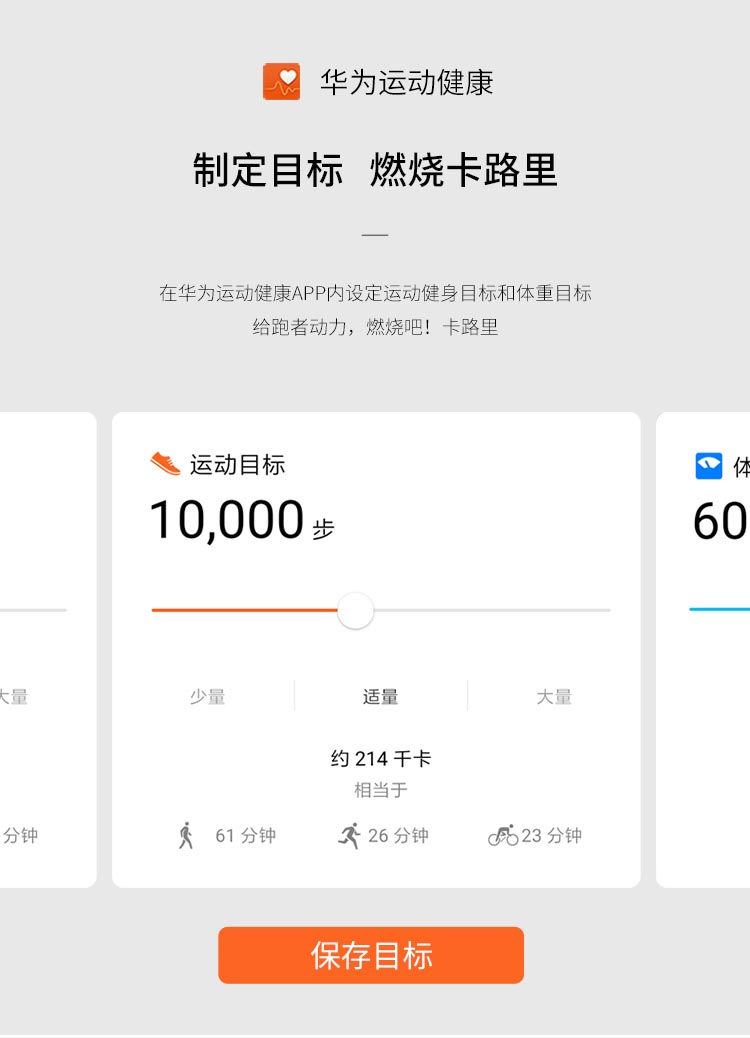Click the running person icon
The height and width of the screenshot is (1038, 750).
coord(349,836)
